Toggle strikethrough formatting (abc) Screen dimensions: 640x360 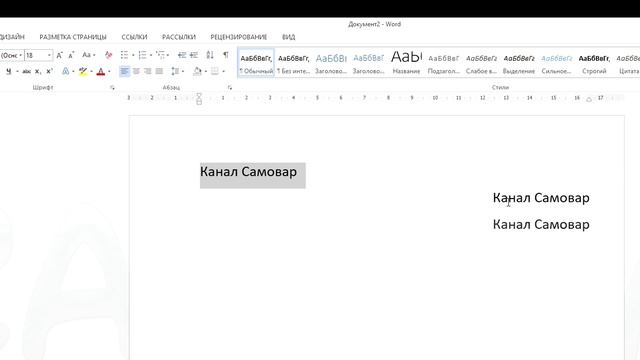click(x=27, y=71)
